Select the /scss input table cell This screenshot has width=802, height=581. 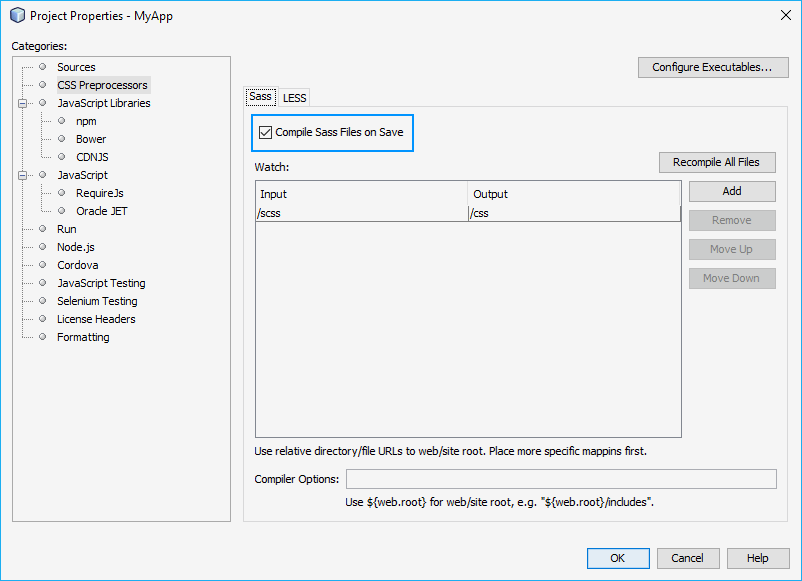(360, 213)
